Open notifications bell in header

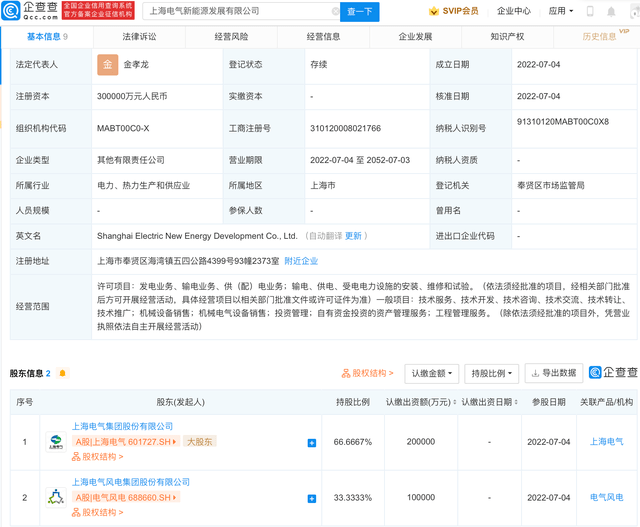tap(611, 11)
